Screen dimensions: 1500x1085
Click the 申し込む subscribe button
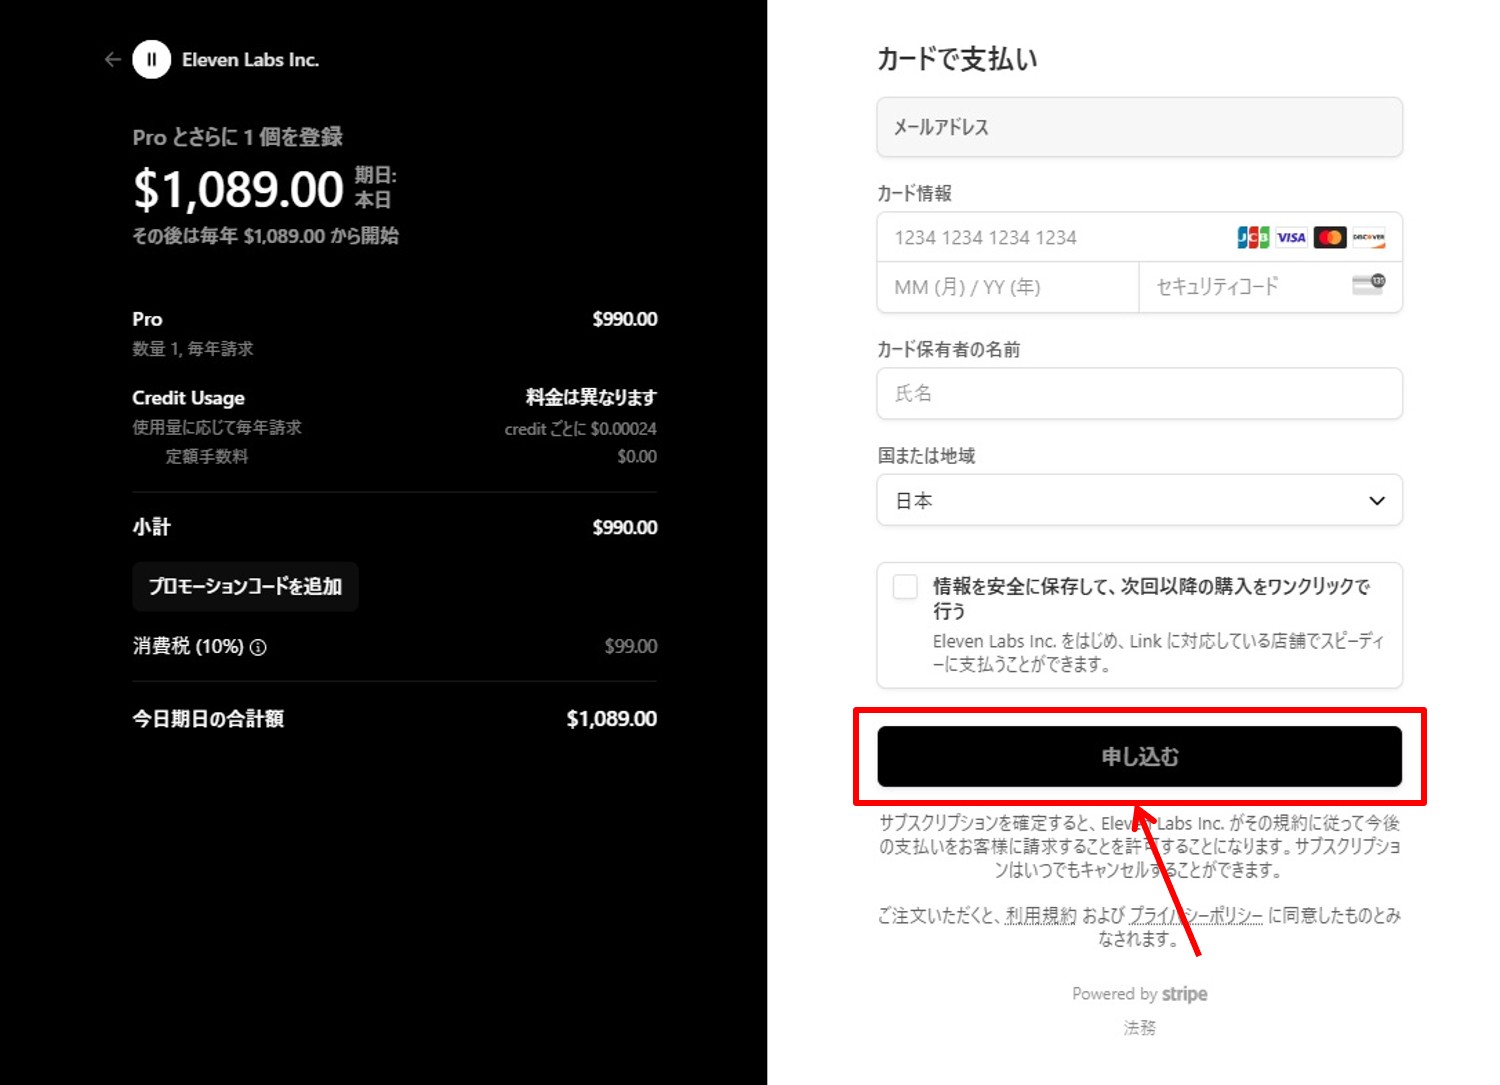click(1139, 757)
